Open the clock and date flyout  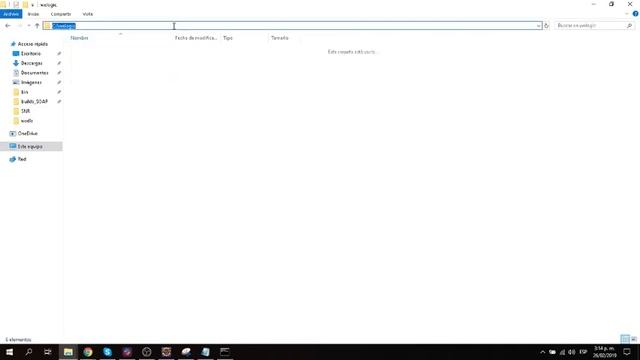604,352
